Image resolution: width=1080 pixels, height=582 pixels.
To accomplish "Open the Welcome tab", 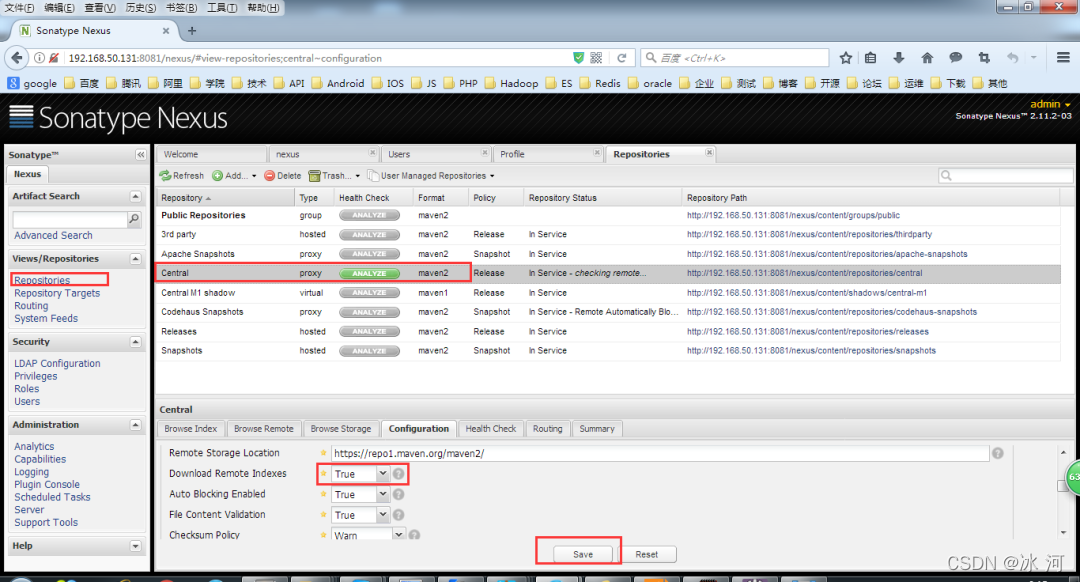I will point(211,154).
